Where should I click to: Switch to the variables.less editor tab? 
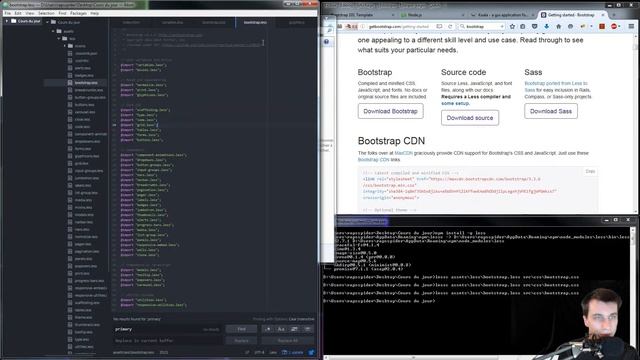pyautogui.click(x=172, y=22)
